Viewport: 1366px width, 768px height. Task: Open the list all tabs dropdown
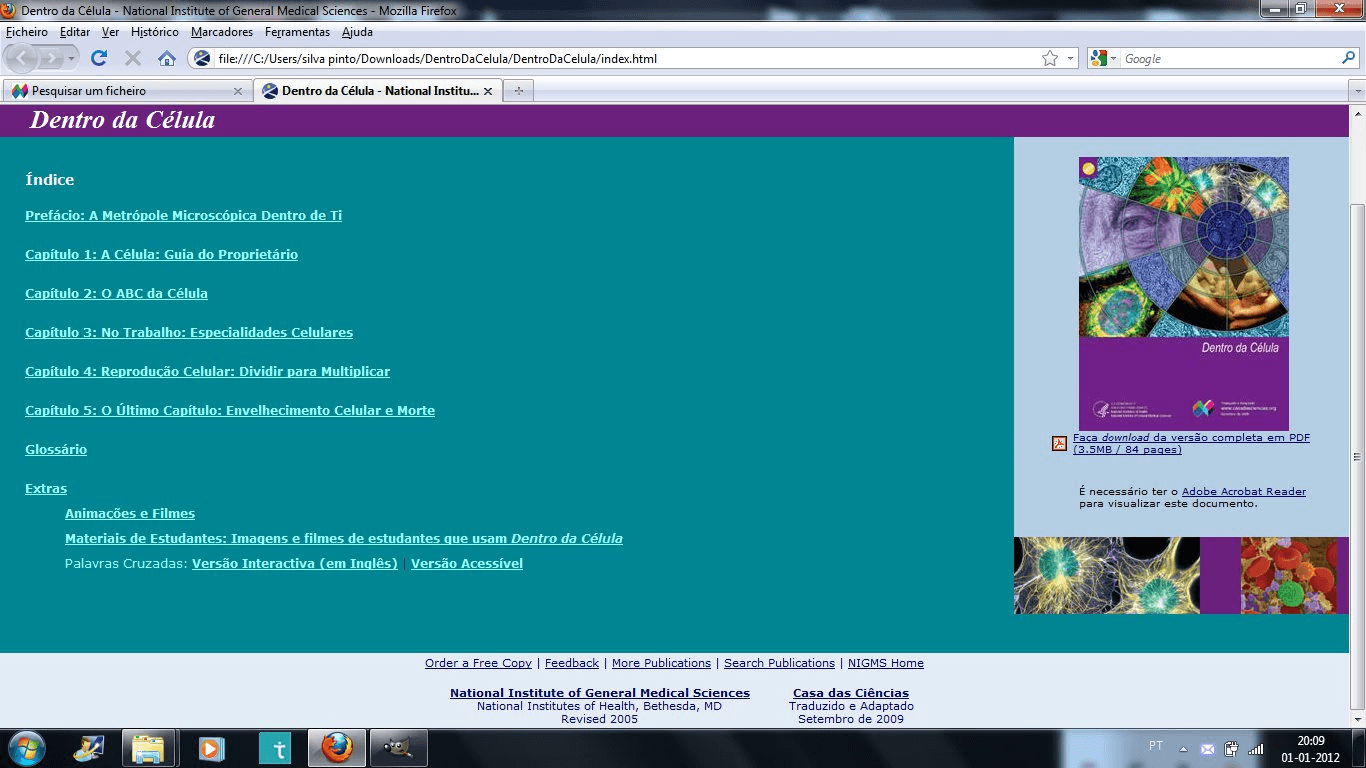(x=1357, y=91)
